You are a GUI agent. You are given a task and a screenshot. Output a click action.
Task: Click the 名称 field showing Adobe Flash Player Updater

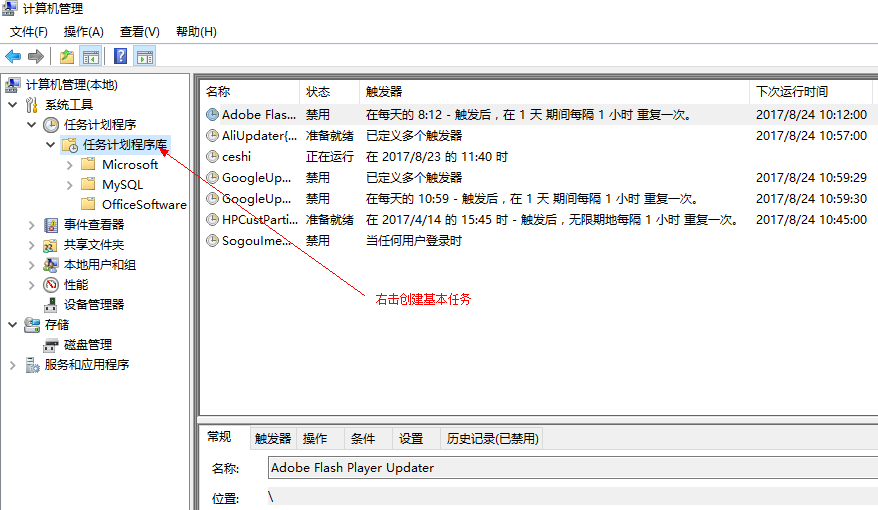click(x=573, y=468)
